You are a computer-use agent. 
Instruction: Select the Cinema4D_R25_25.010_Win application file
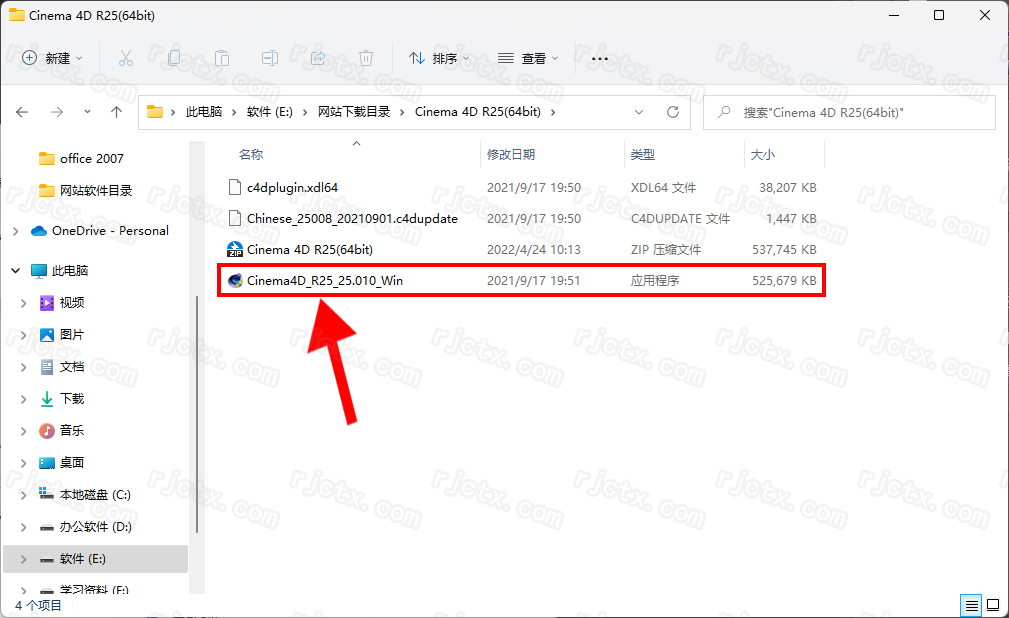point(325,281)
